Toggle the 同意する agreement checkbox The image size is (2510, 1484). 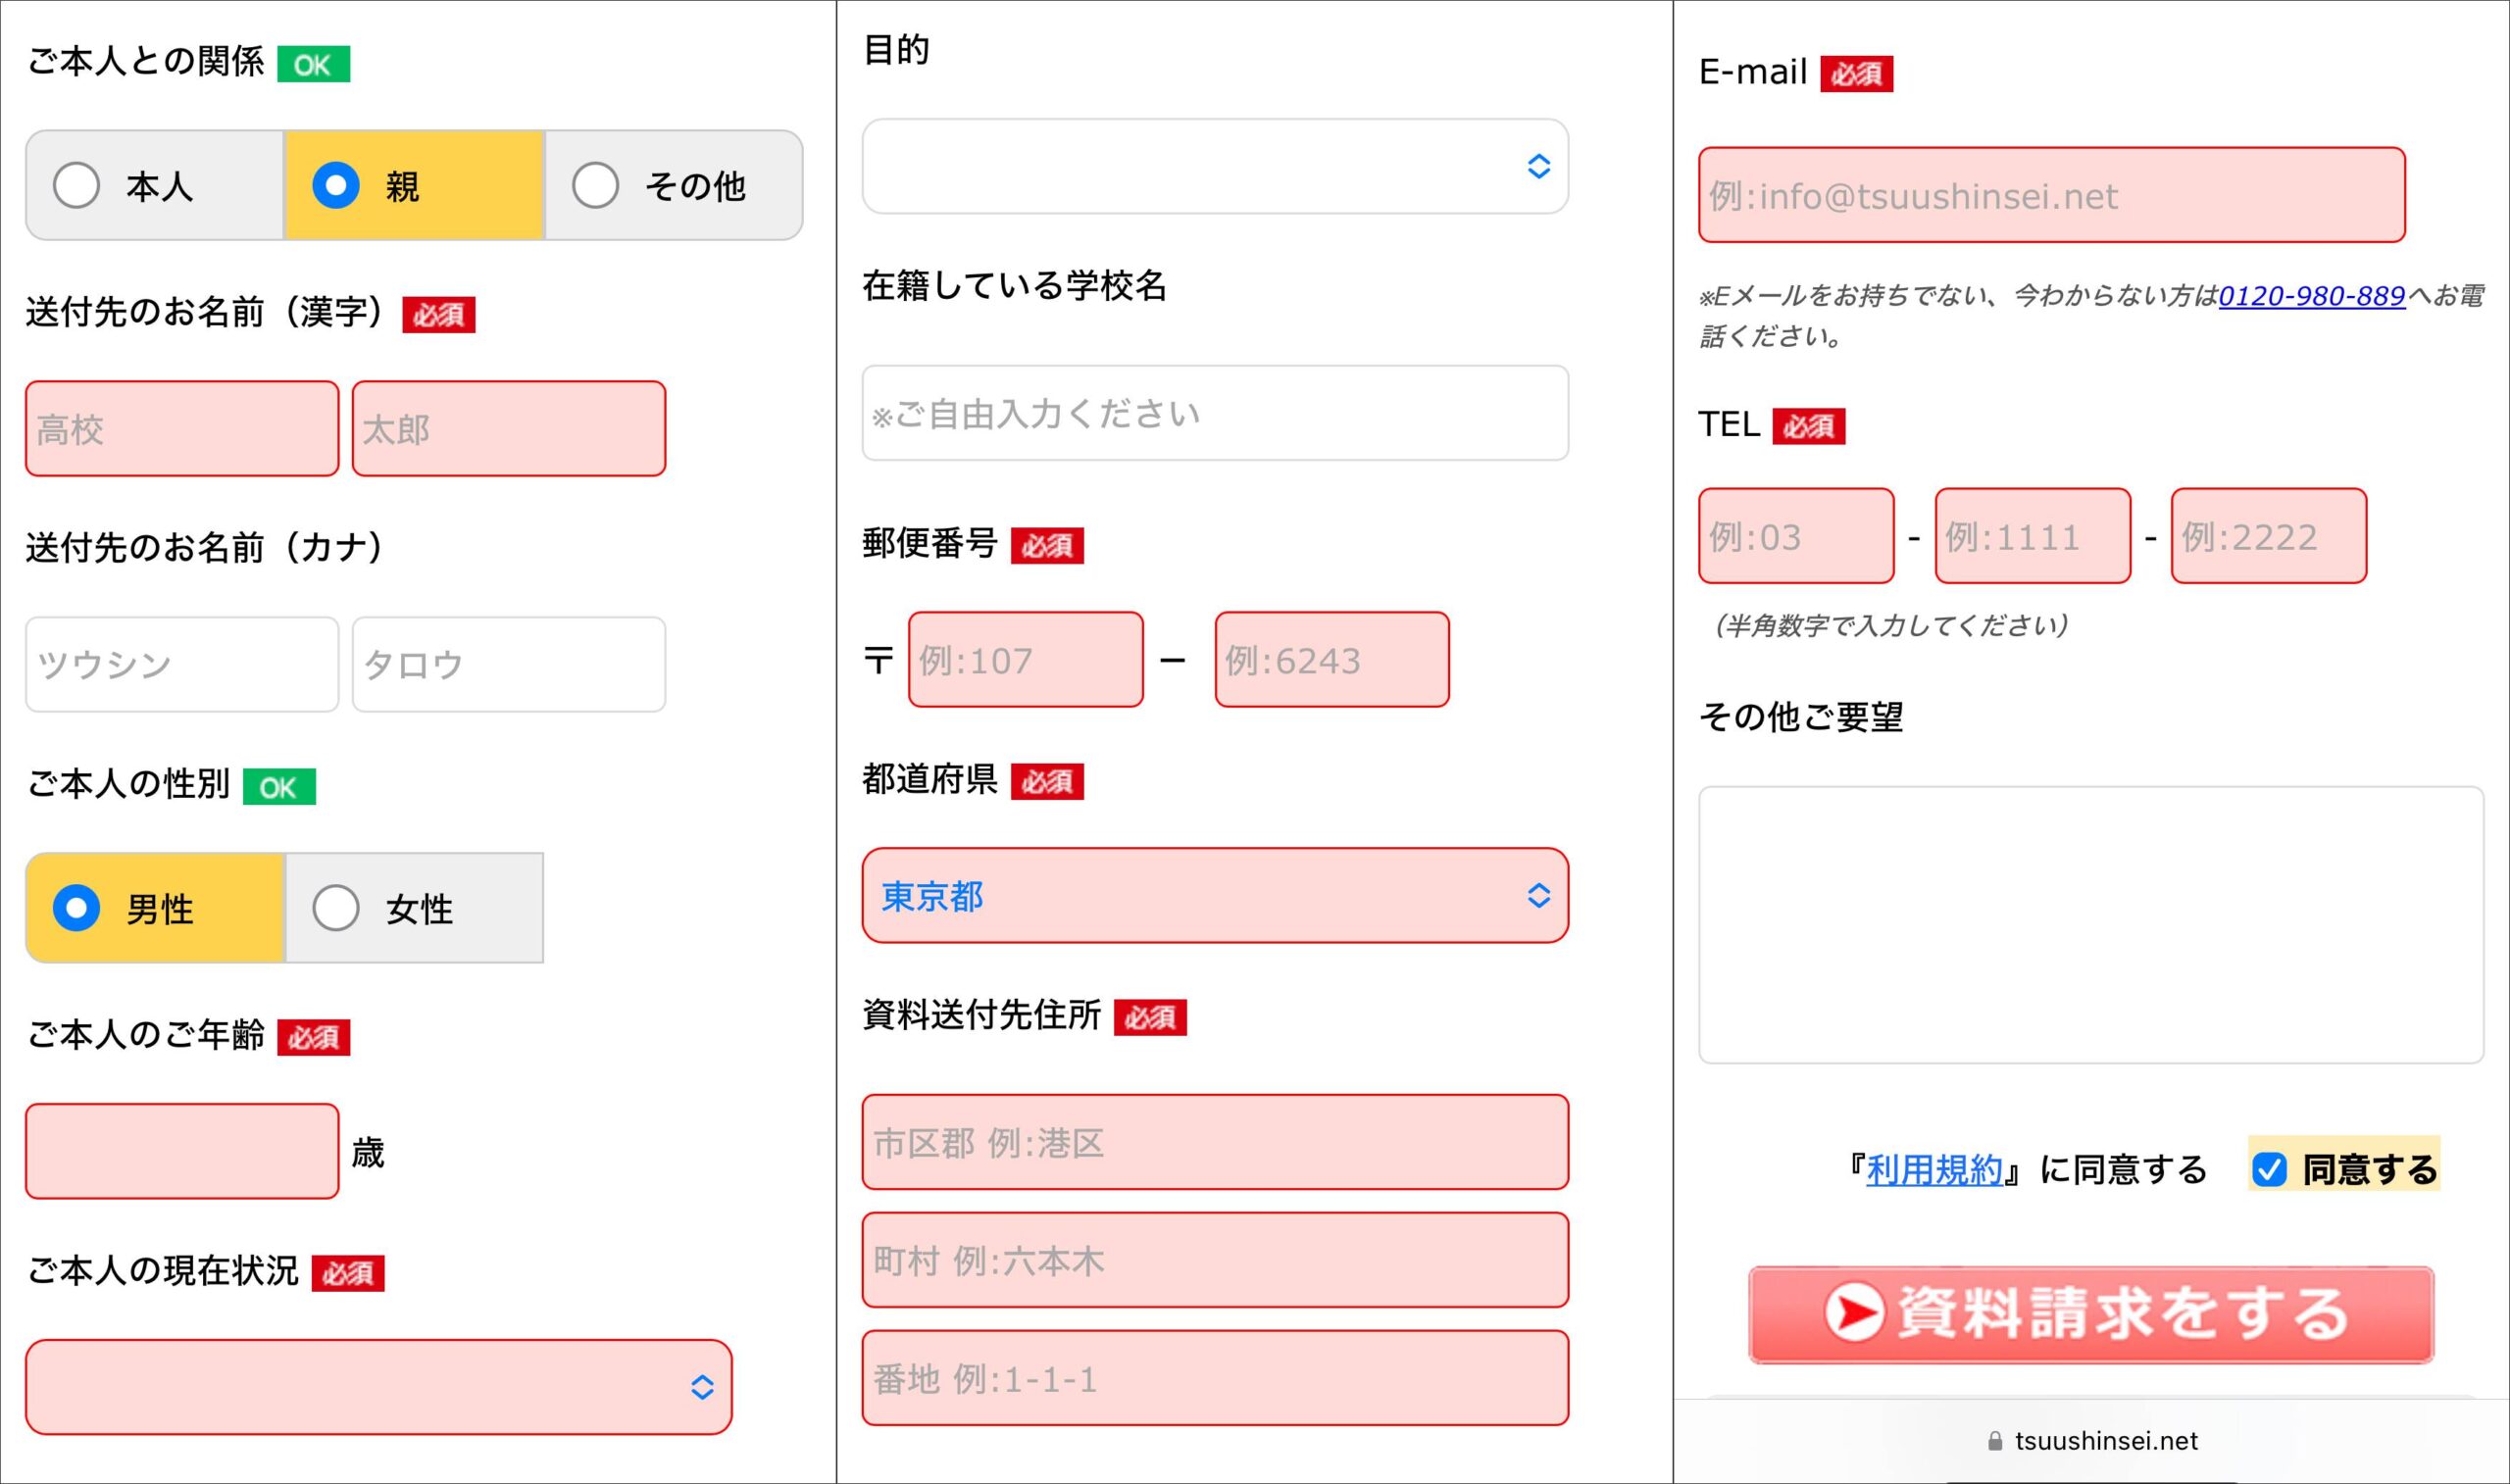2269,1169
